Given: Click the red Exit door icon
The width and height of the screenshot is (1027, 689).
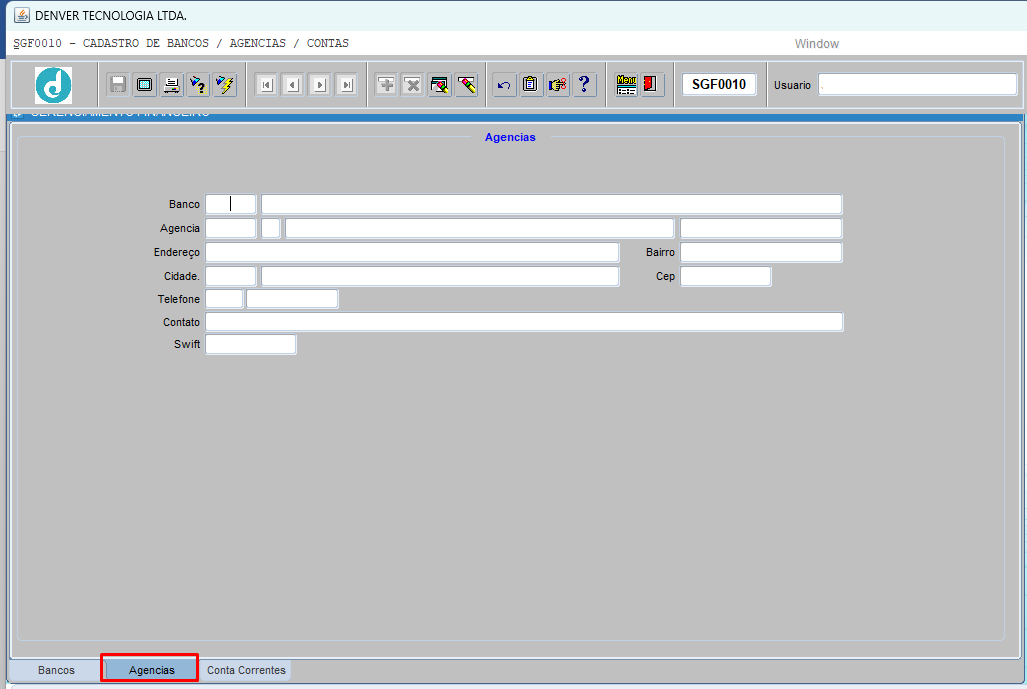Looking at the screenshot, I should pos(652,85).
